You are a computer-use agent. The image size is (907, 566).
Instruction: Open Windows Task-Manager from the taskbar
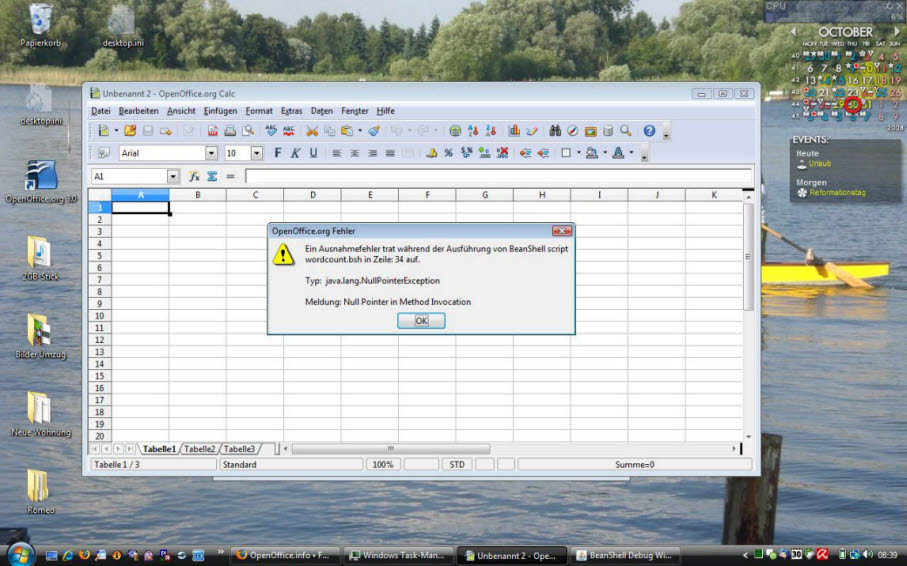[401, 556]
